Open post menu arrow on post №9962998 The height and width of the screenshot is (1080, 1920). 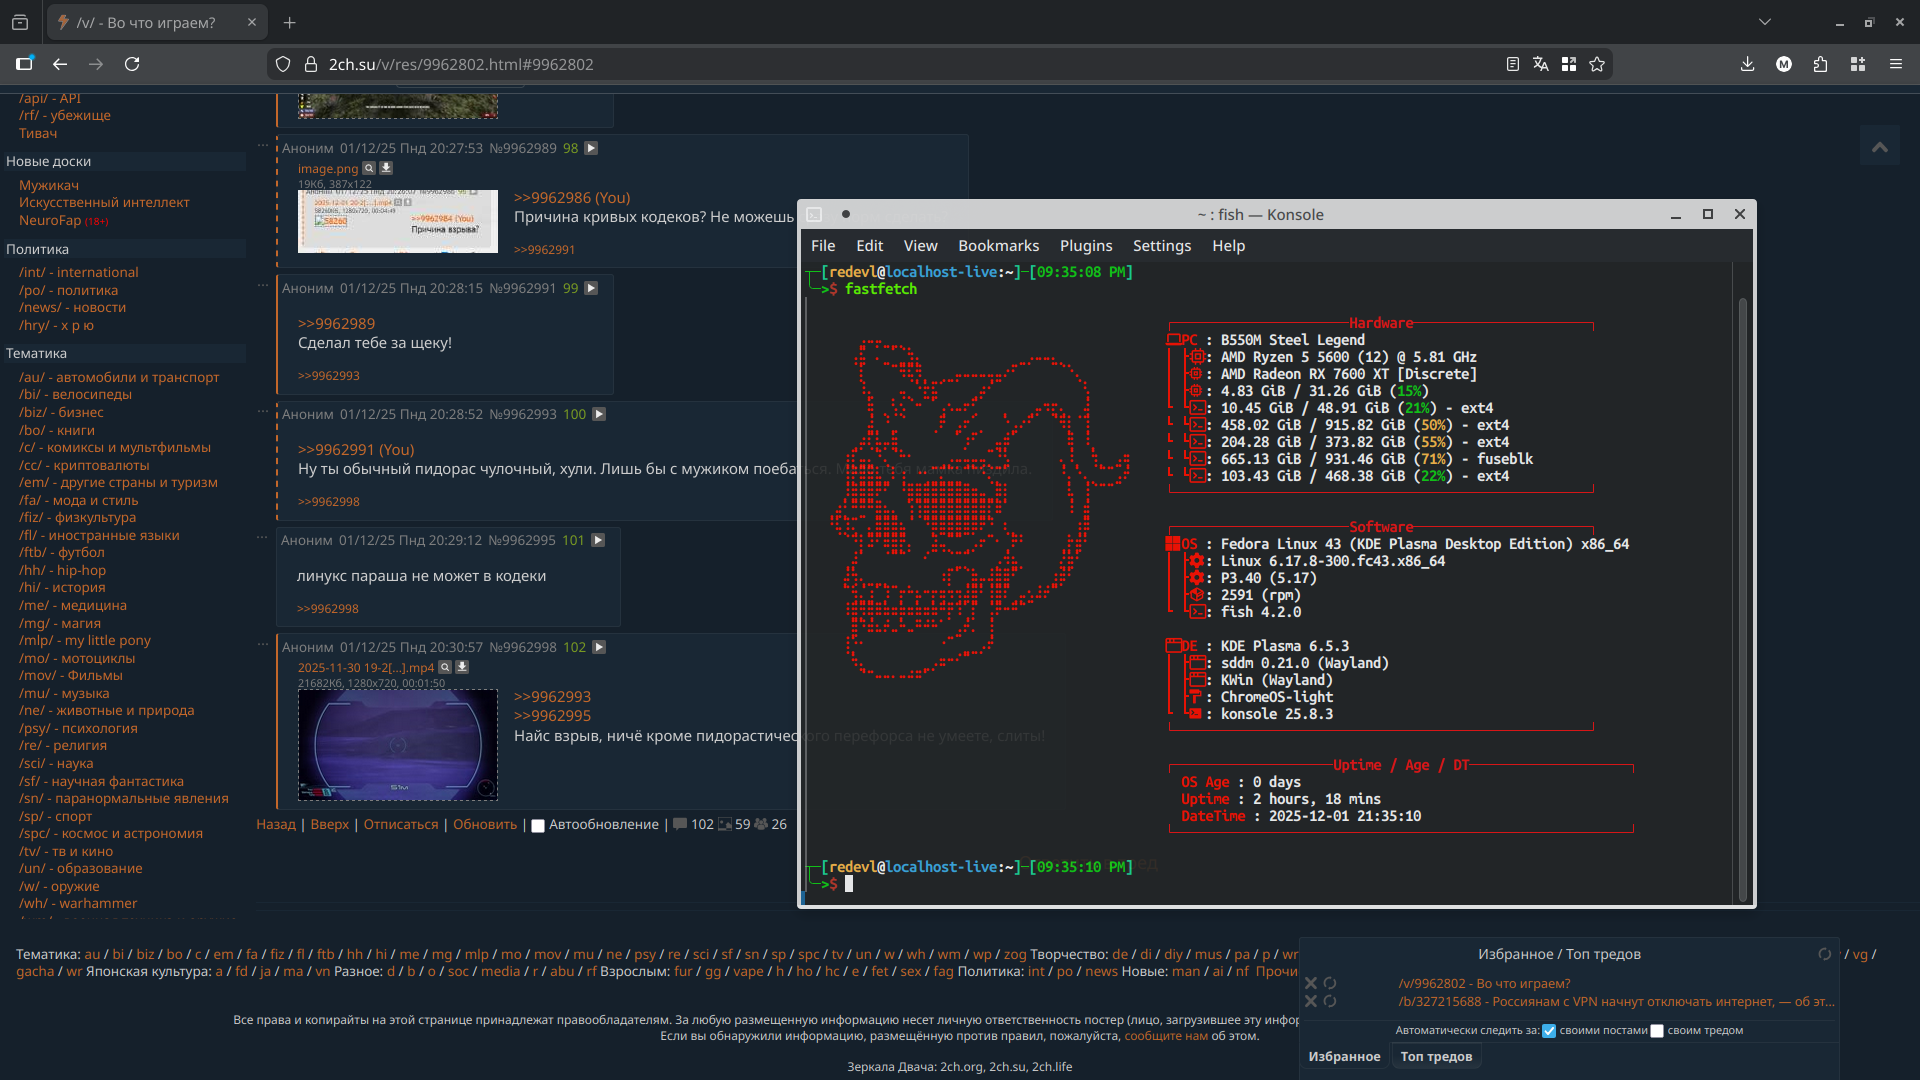[x=599, y=647]
